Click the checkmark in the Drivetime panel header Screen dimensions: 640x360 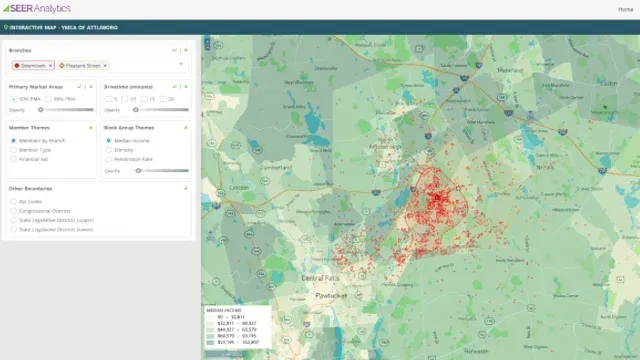pos(174,87)
